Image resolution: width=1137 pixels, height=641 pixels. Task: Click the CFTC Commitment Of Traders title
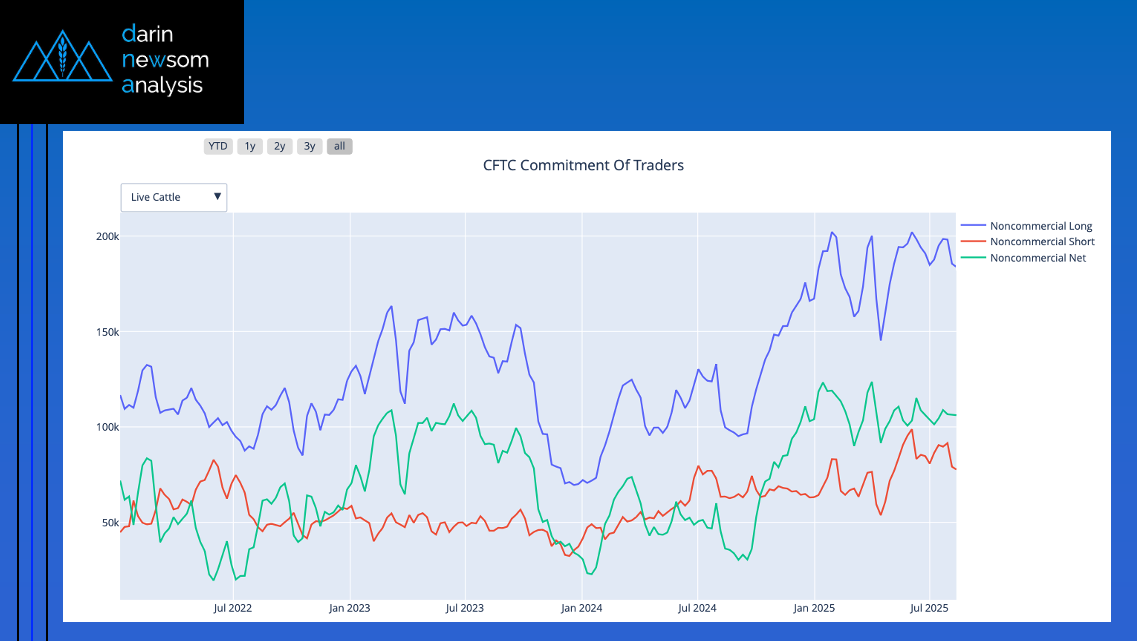pos(583,165)
